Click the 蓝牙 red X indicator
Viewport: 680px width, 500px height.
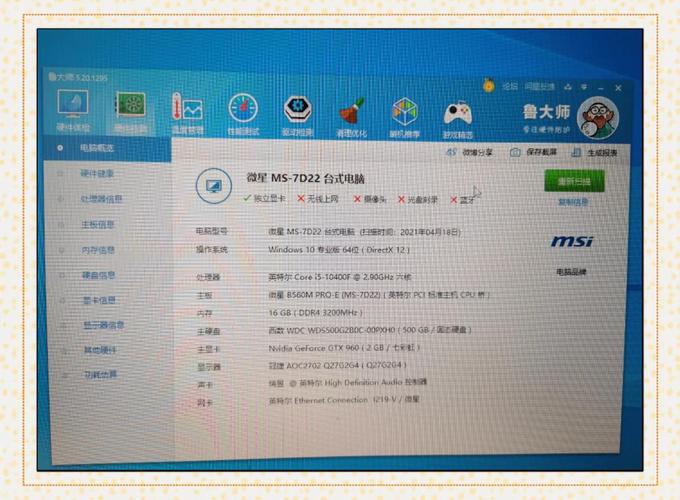pyautogui.click(x=454, y=200)
